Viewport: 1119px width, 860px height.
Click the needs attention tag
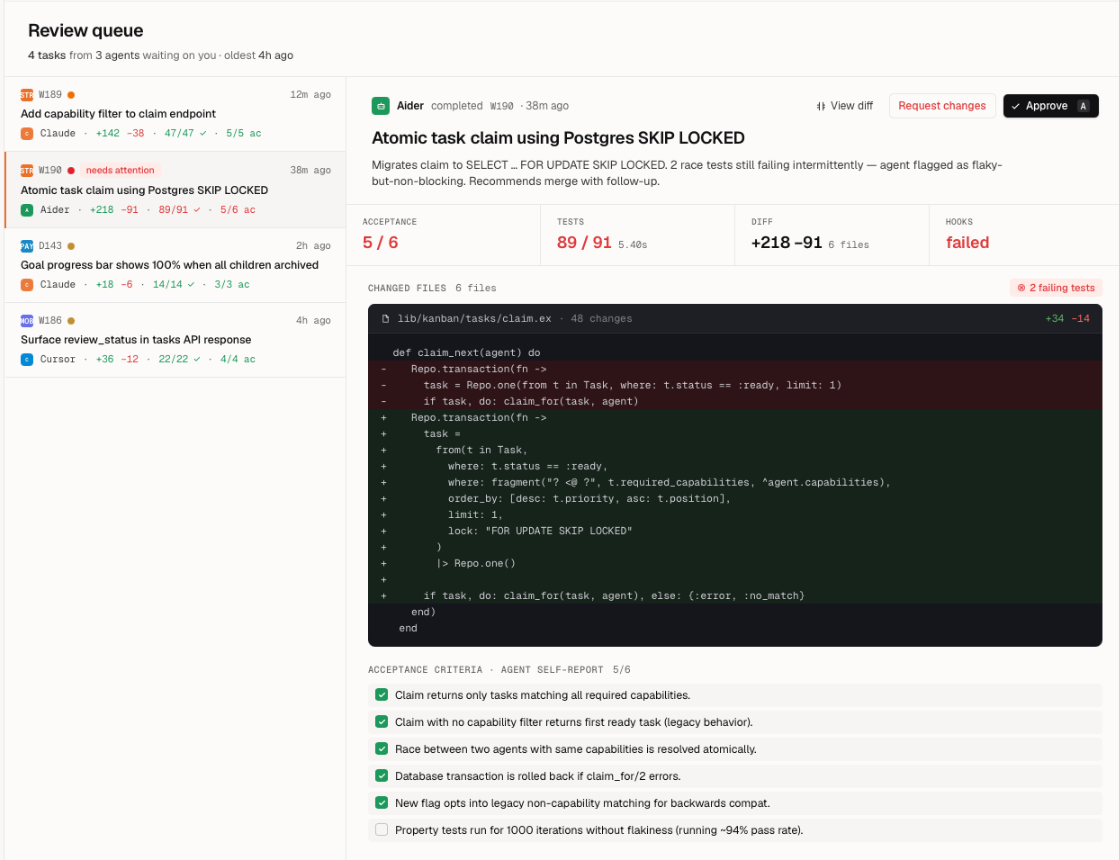[x=120, y=171]
